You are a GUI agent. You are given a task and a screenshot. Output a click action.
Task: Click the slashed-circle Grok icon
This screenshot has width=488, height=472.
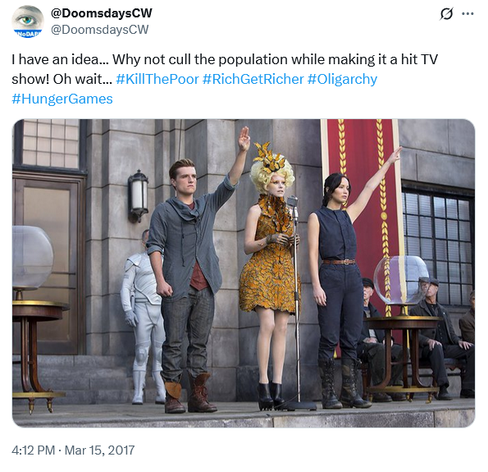point(446,14)
